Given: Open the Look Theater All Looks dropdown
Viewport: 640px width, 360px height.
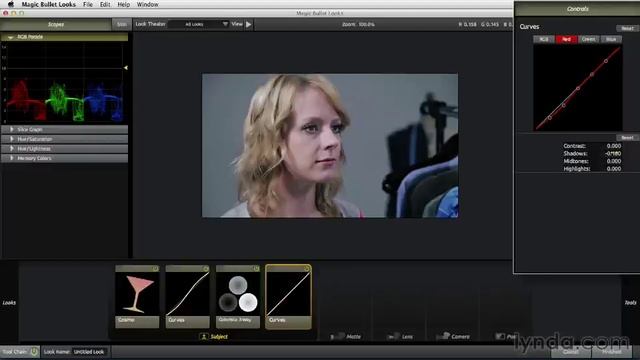Looking at the screenshot, I should tap(198, 24).
